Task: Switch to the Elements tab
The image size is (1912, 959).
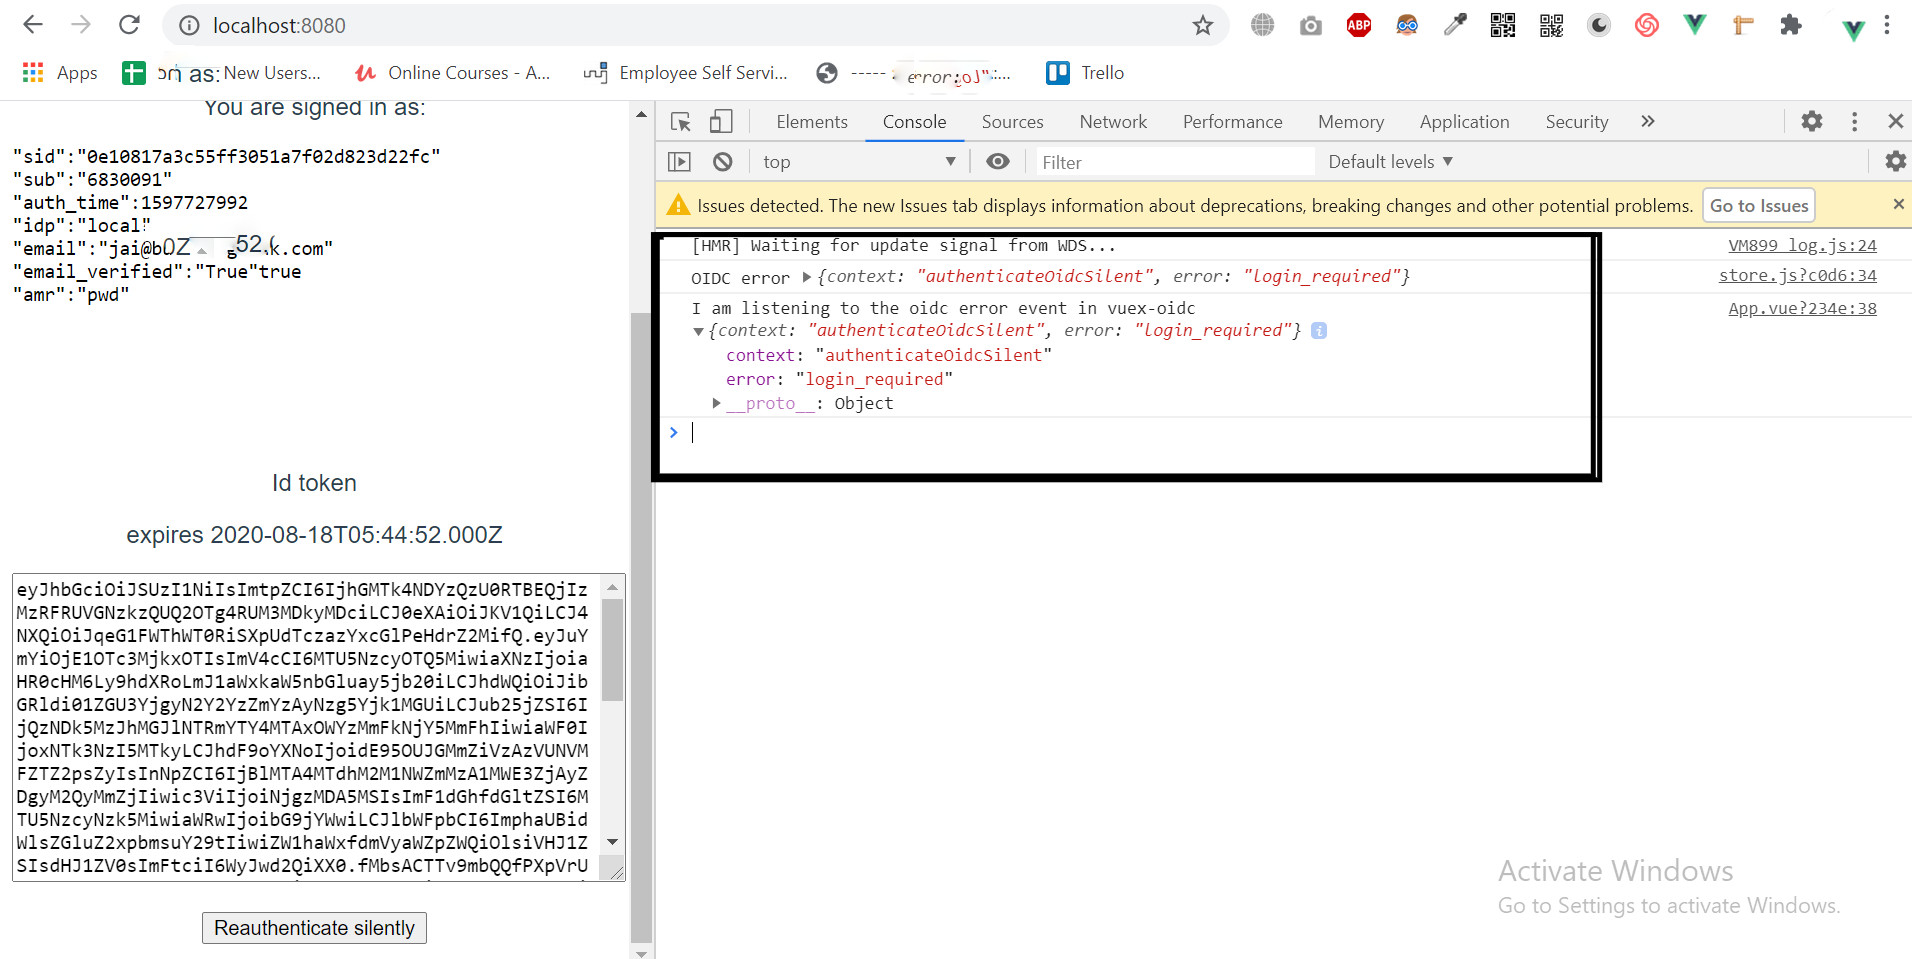Action: [812, 122]
